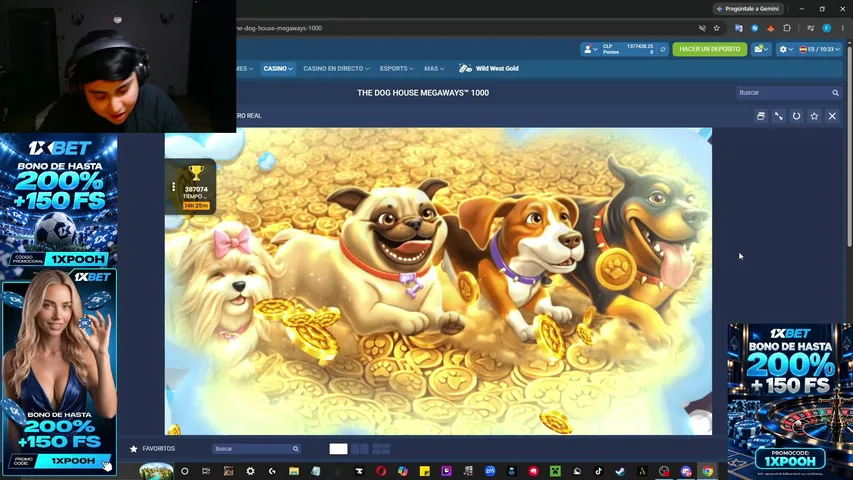Open Twitch app from taskbar
The height and width of the screenshot is (480, 853).
tap(446, 471)
